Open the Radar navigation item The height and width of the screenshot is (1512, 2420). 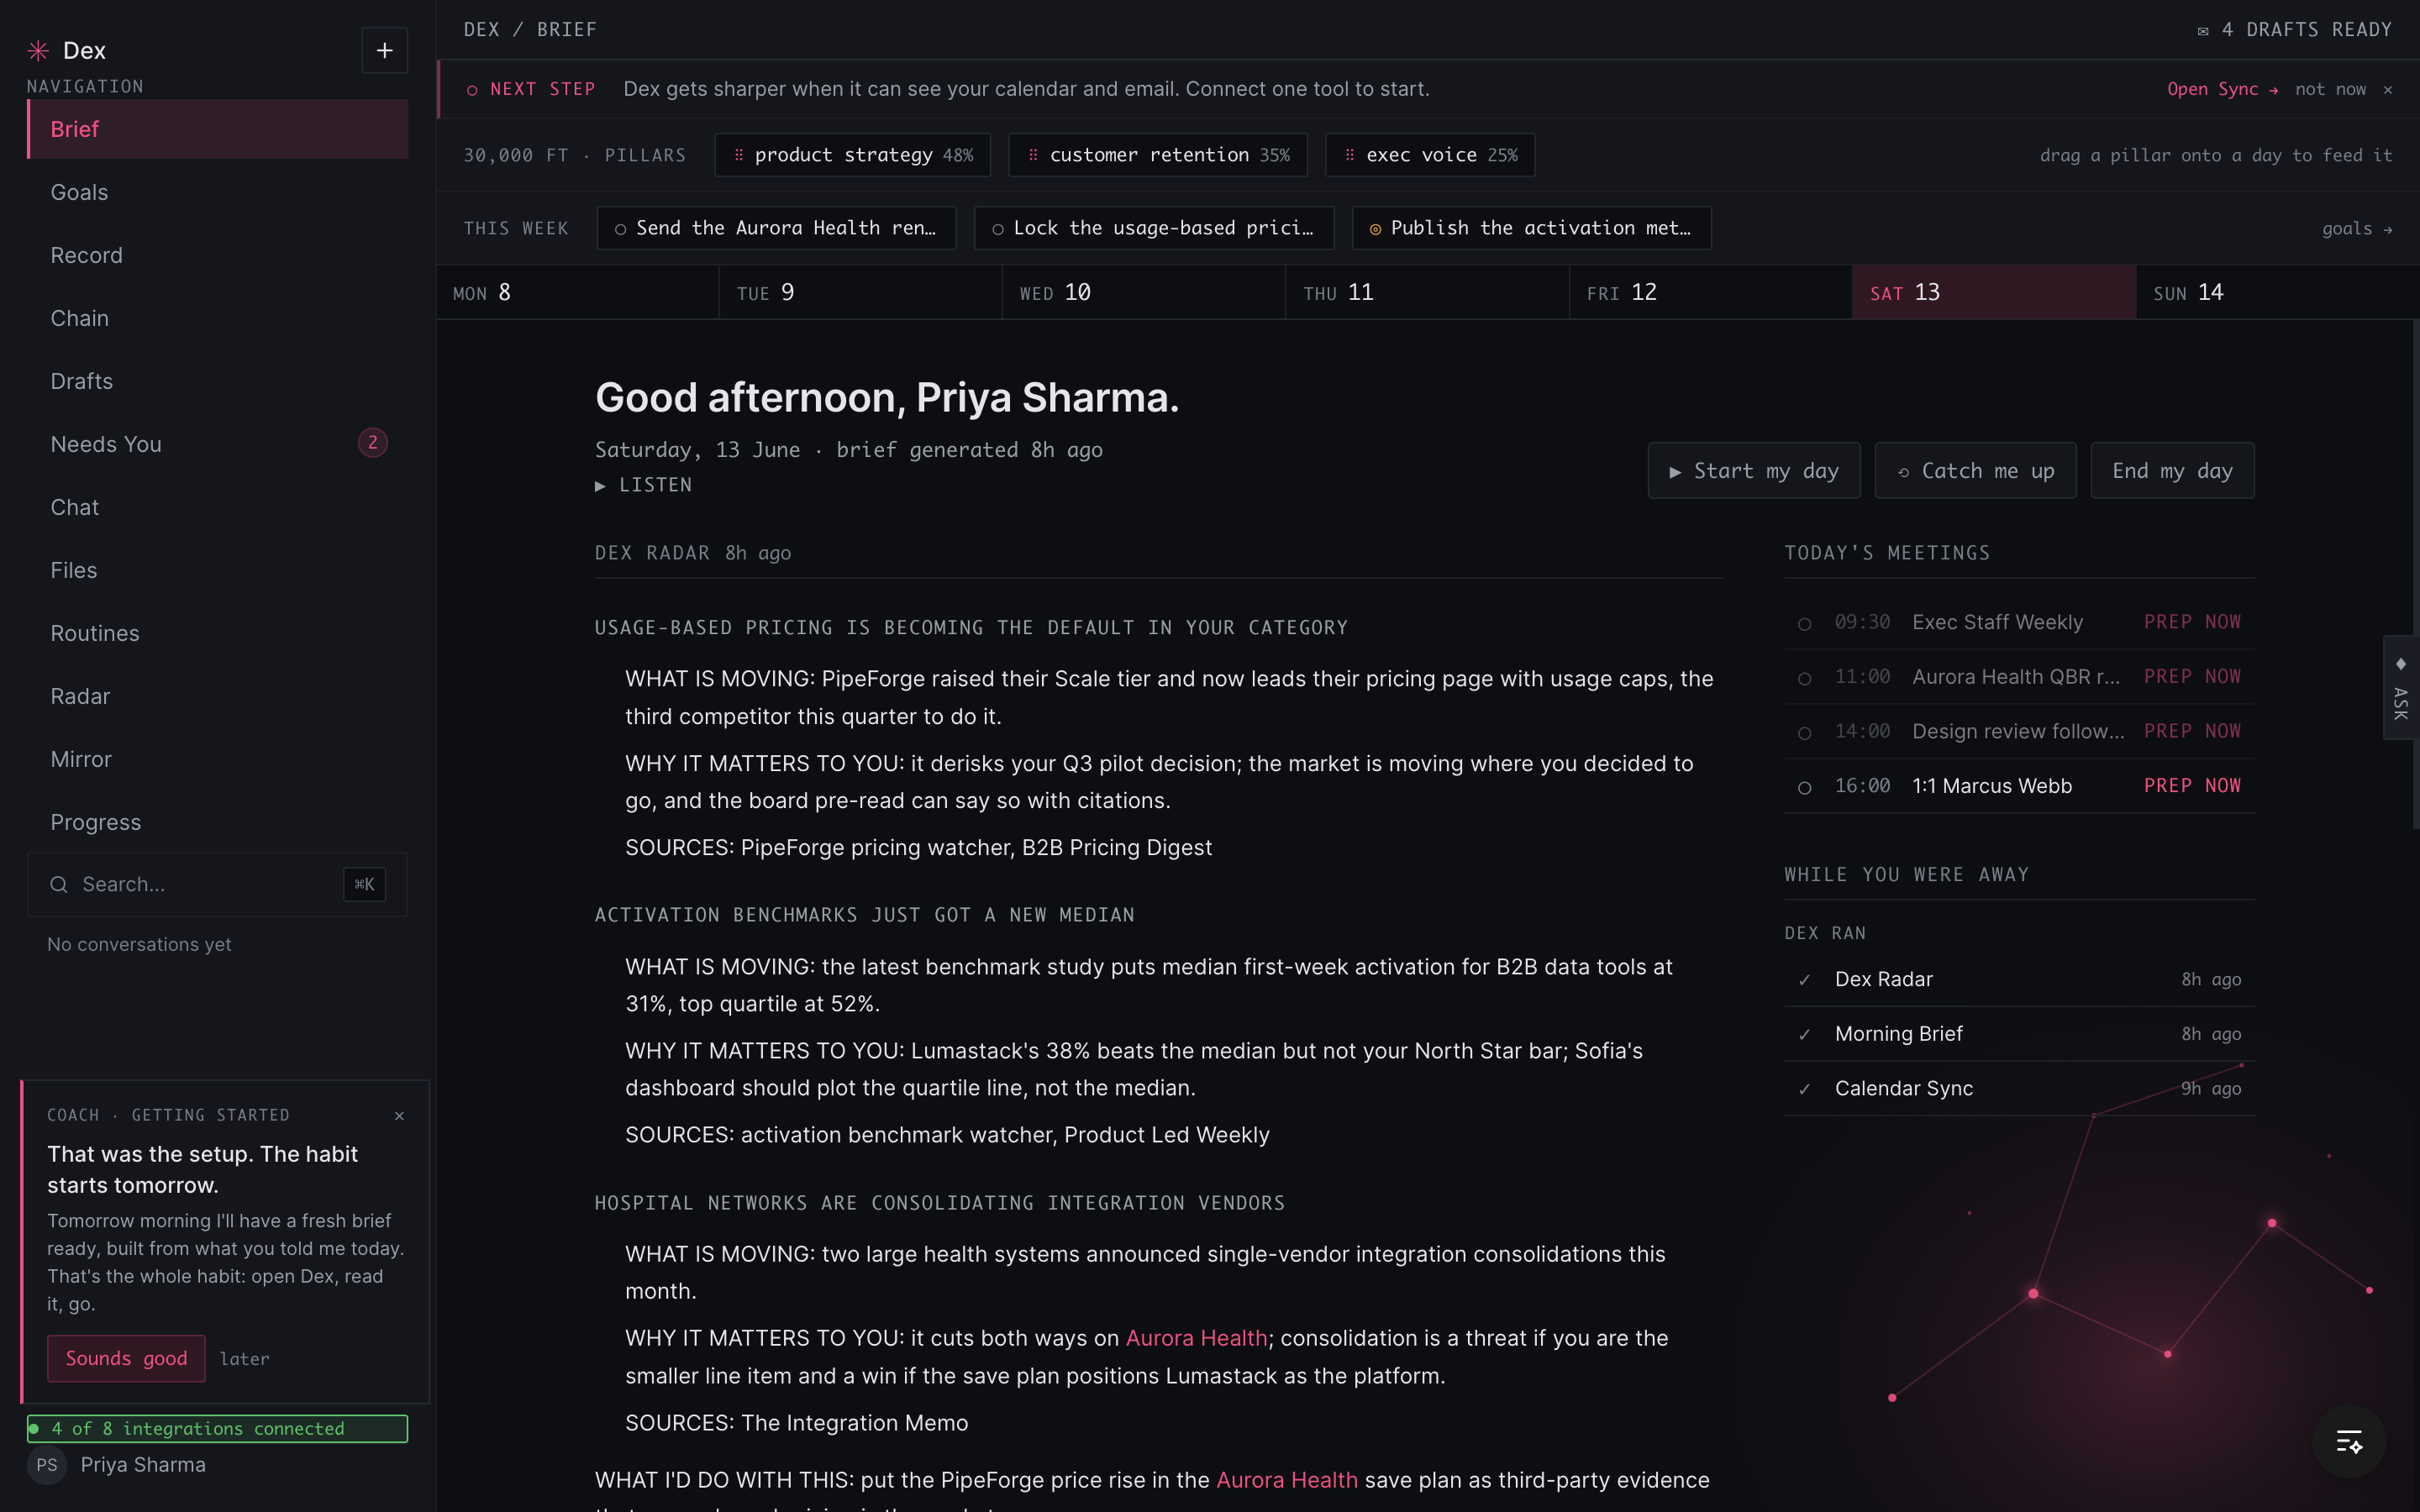pos(217,696)
